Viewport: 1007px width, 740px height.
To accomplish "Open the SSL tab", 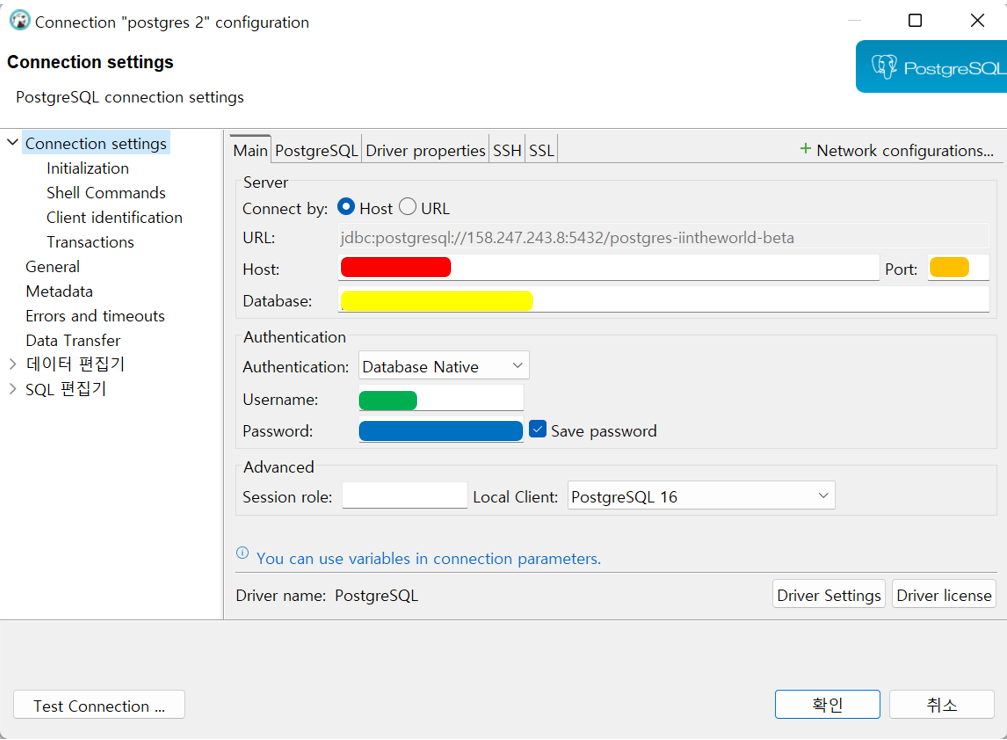I will [541, 150].
